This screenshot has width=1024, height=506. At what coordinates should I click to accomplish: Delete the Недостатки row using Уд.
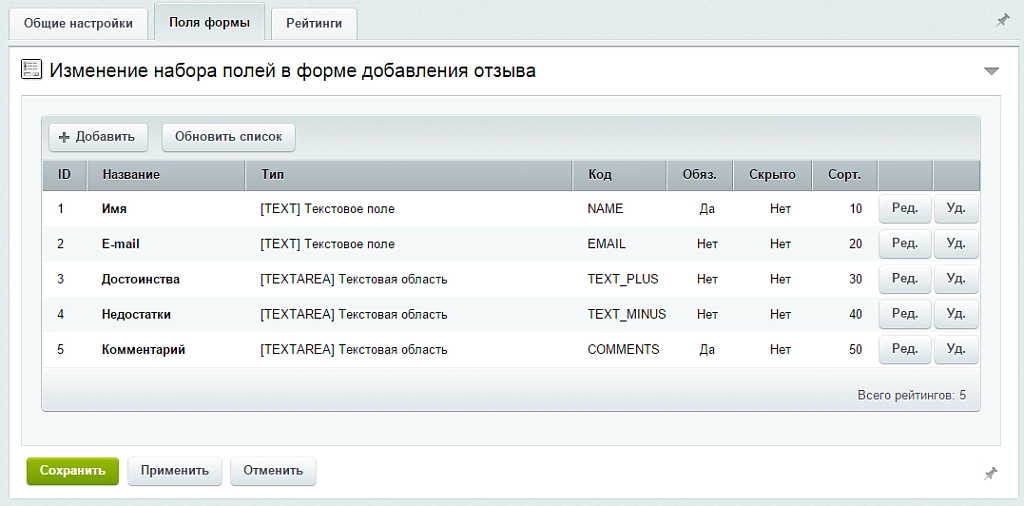click(956, 315)
